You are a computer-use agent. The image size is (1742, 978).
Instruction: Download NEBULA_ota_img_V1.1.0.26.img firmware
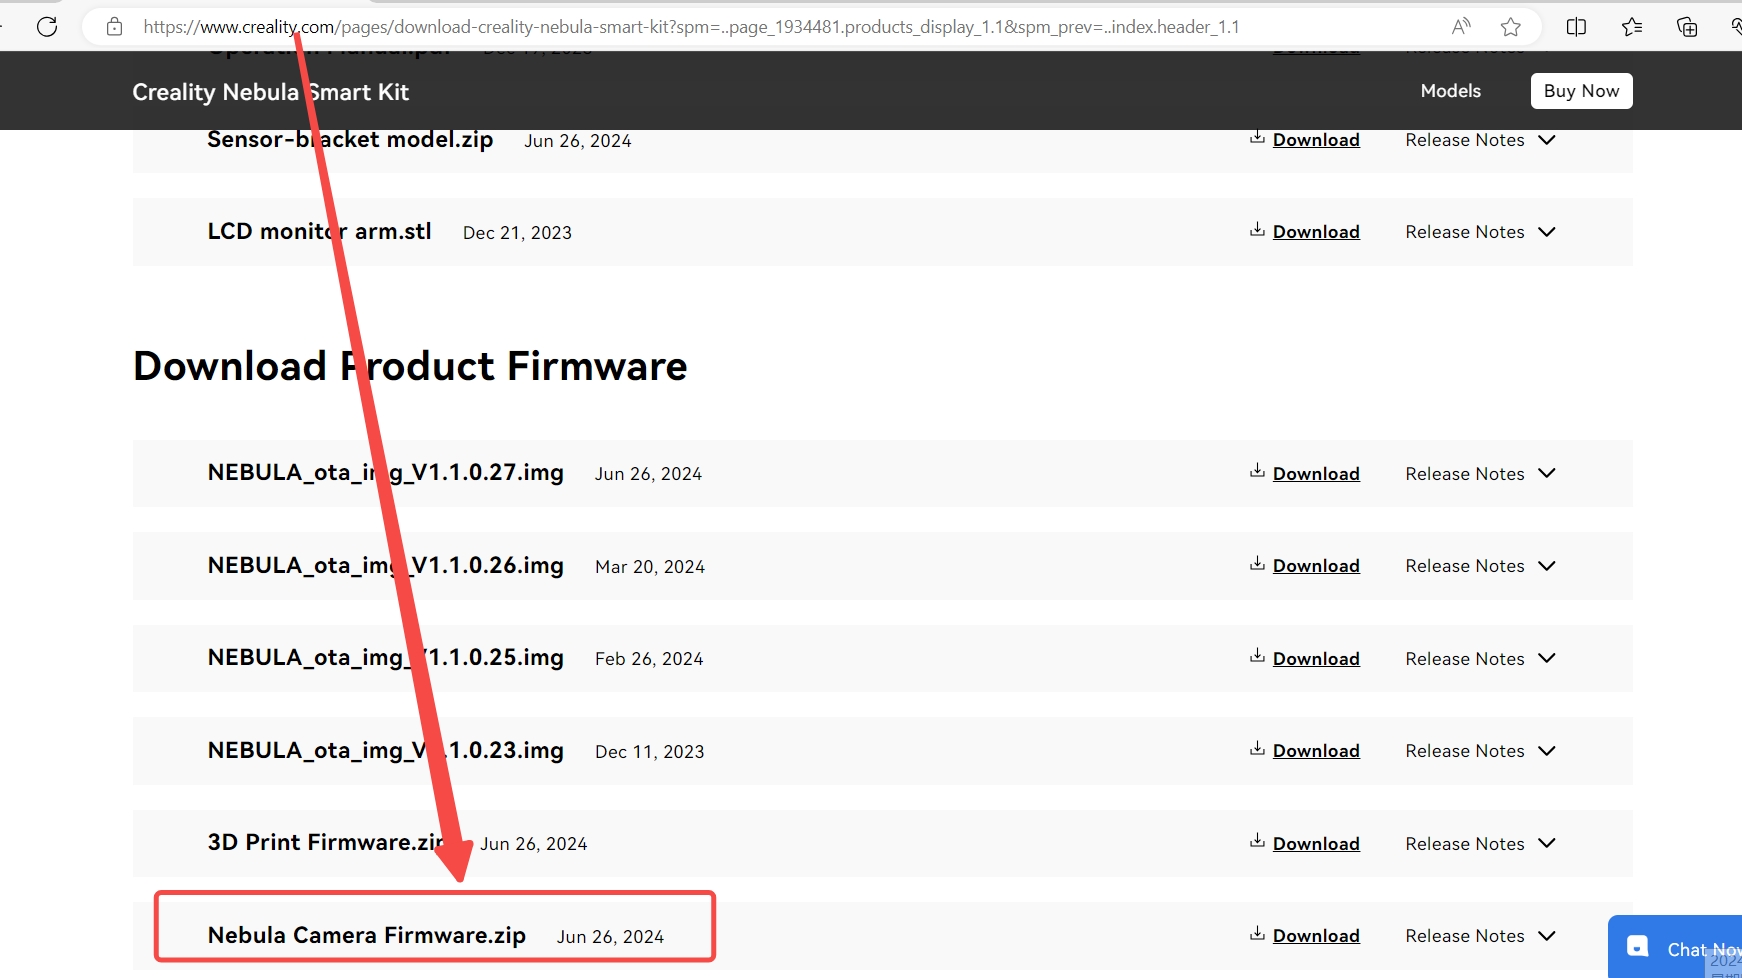[1316, 566]
